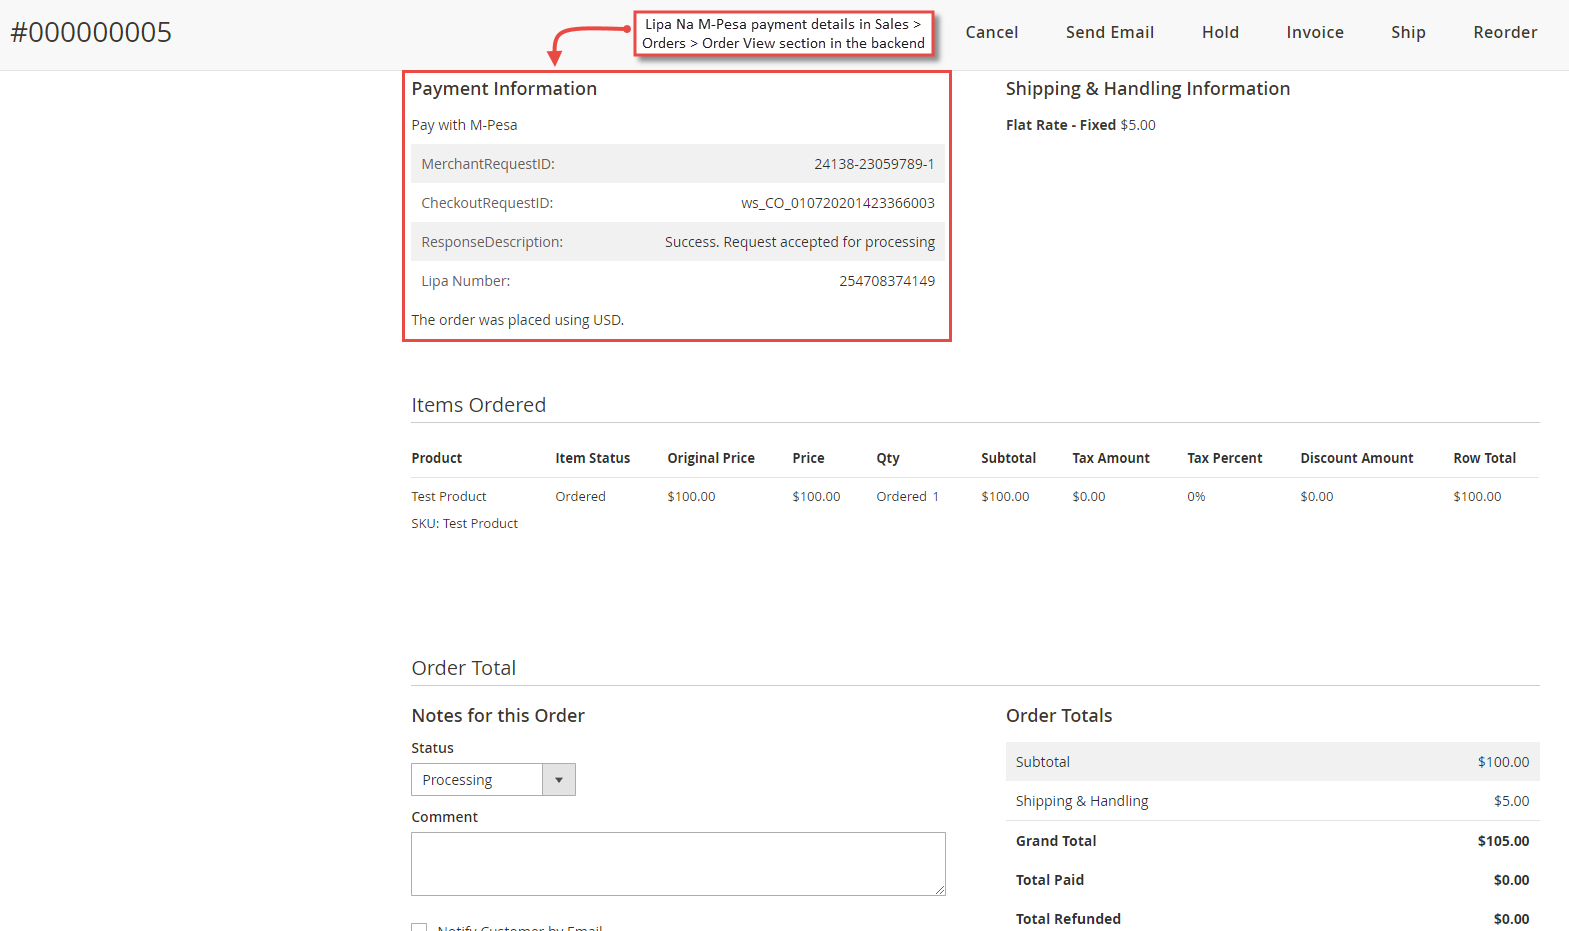Click the Lipa Number 254708374149

point(887,281)
